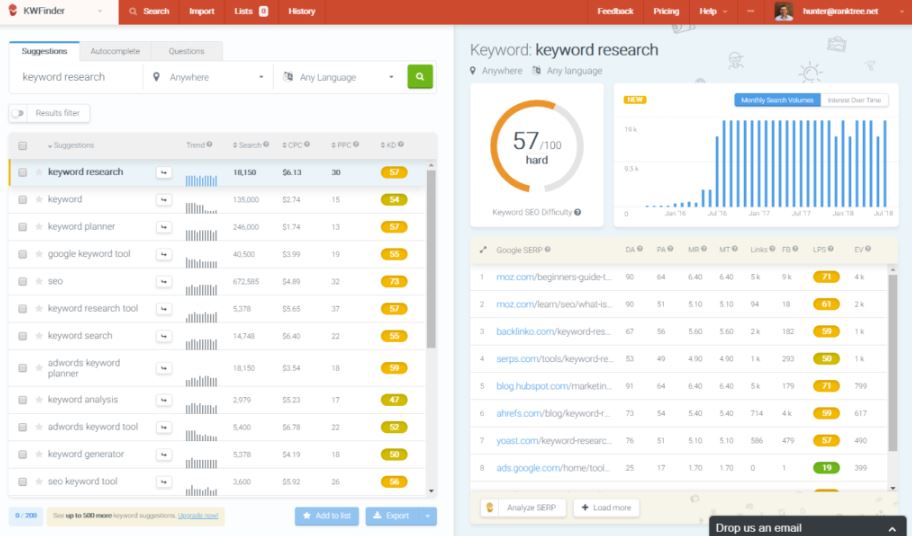Click the arrow icon in the 'keyword analysis' row
The height and width of the screenshot is (536, 912).
[x=164, y=401]
